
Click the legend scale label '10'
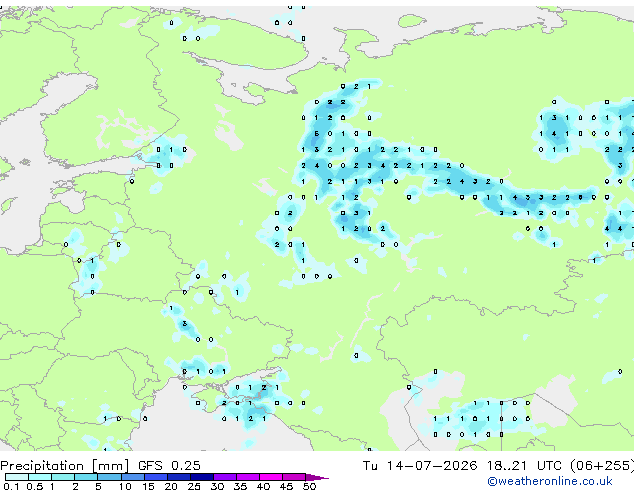point(125,486)
